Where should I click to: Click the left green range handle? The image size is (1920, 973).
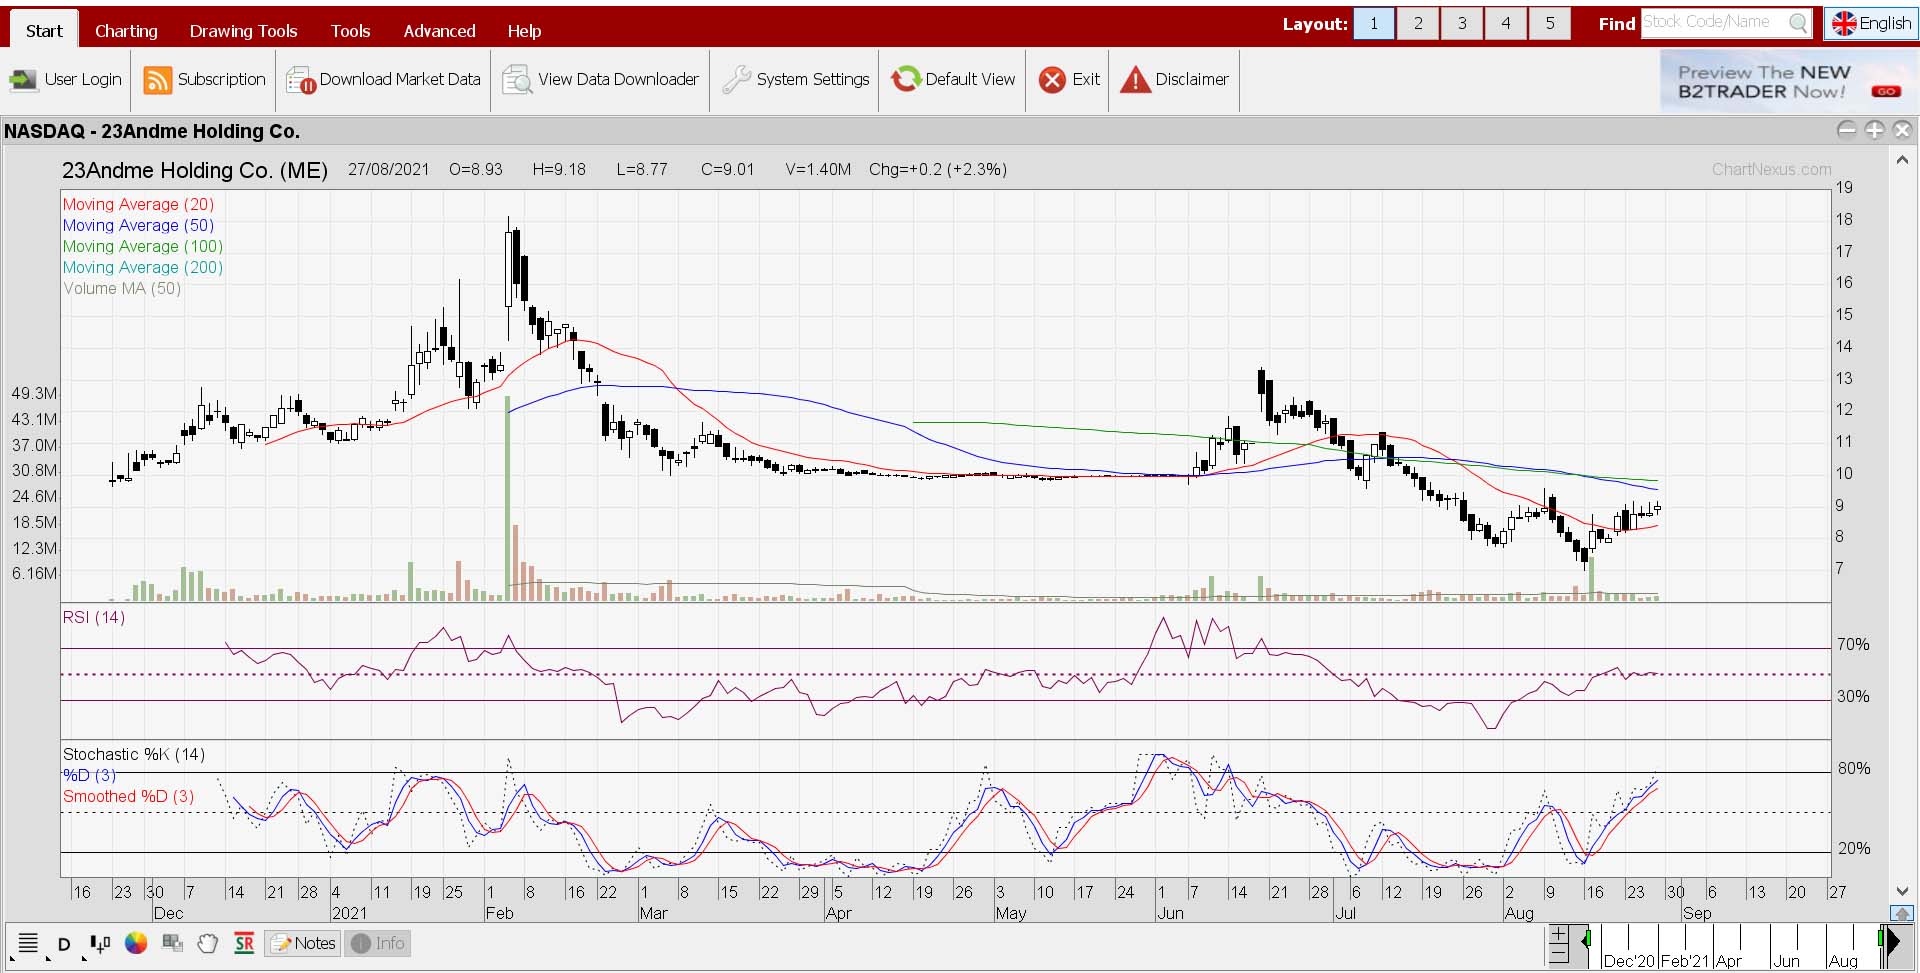point(1586,940)
